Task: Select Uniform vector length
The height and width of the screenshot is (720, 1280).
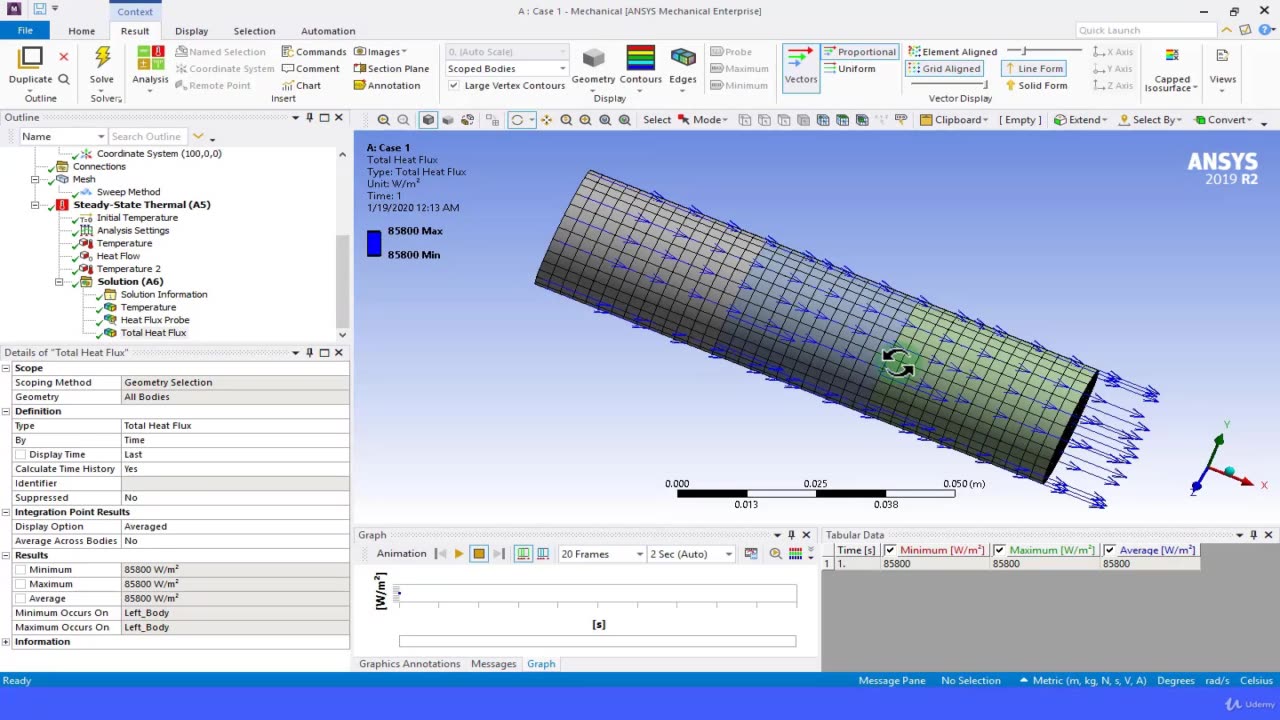Action: point(849,69)
